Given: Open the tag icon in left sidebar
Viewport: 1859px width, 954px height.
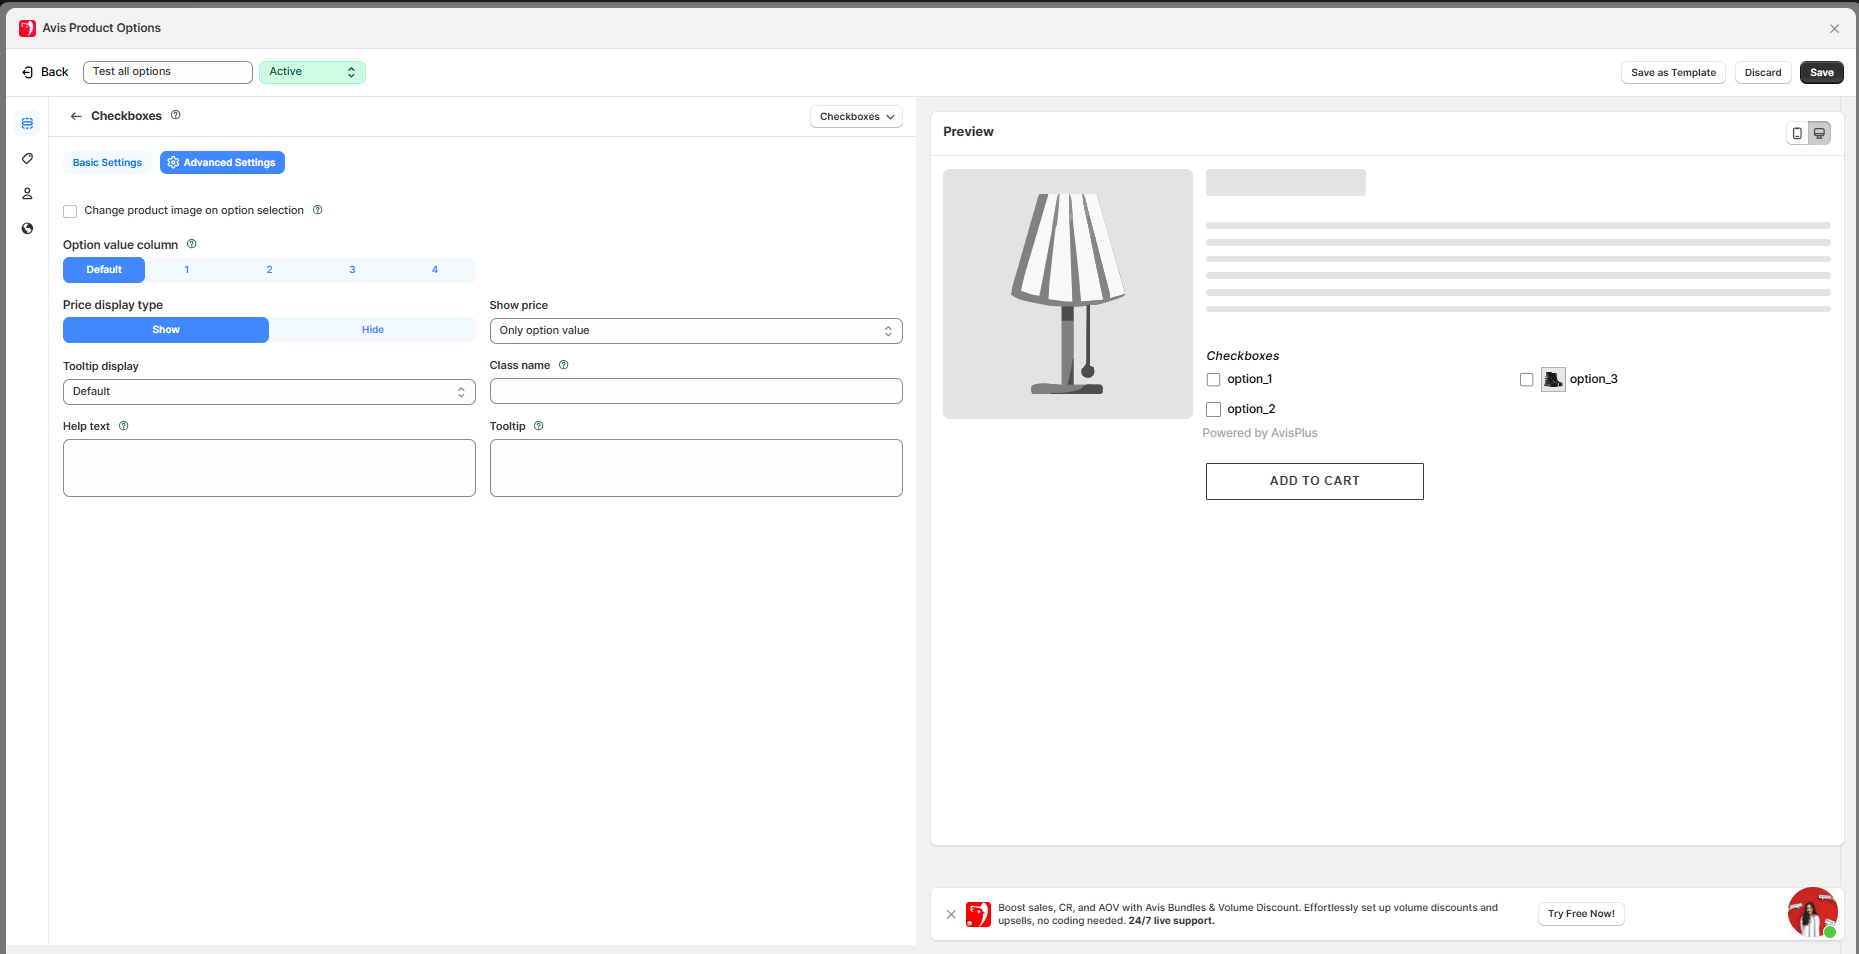Looking at the screenshot, I should (x=27, y=159).
